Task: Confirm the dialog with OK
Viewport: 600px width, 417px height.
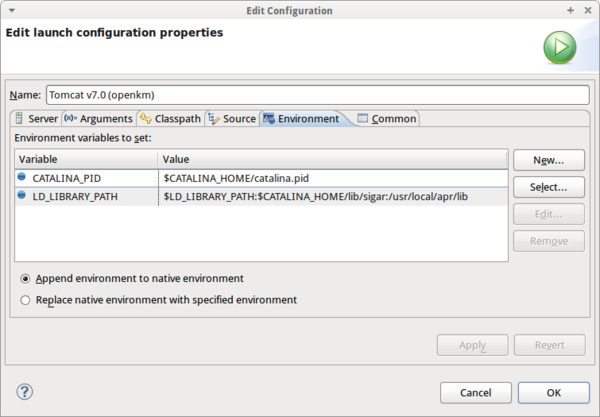Action: point(553,391)
